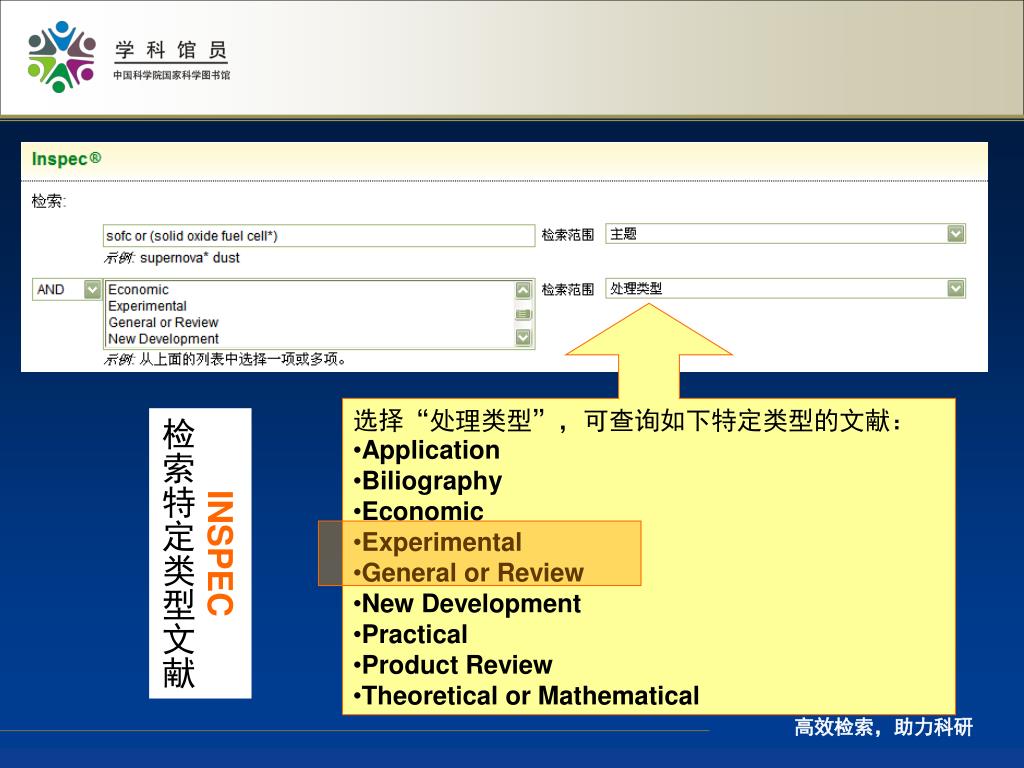1024x768 pixels.
Task: Click the Biliography bullet item
Action: coord(428,481)
